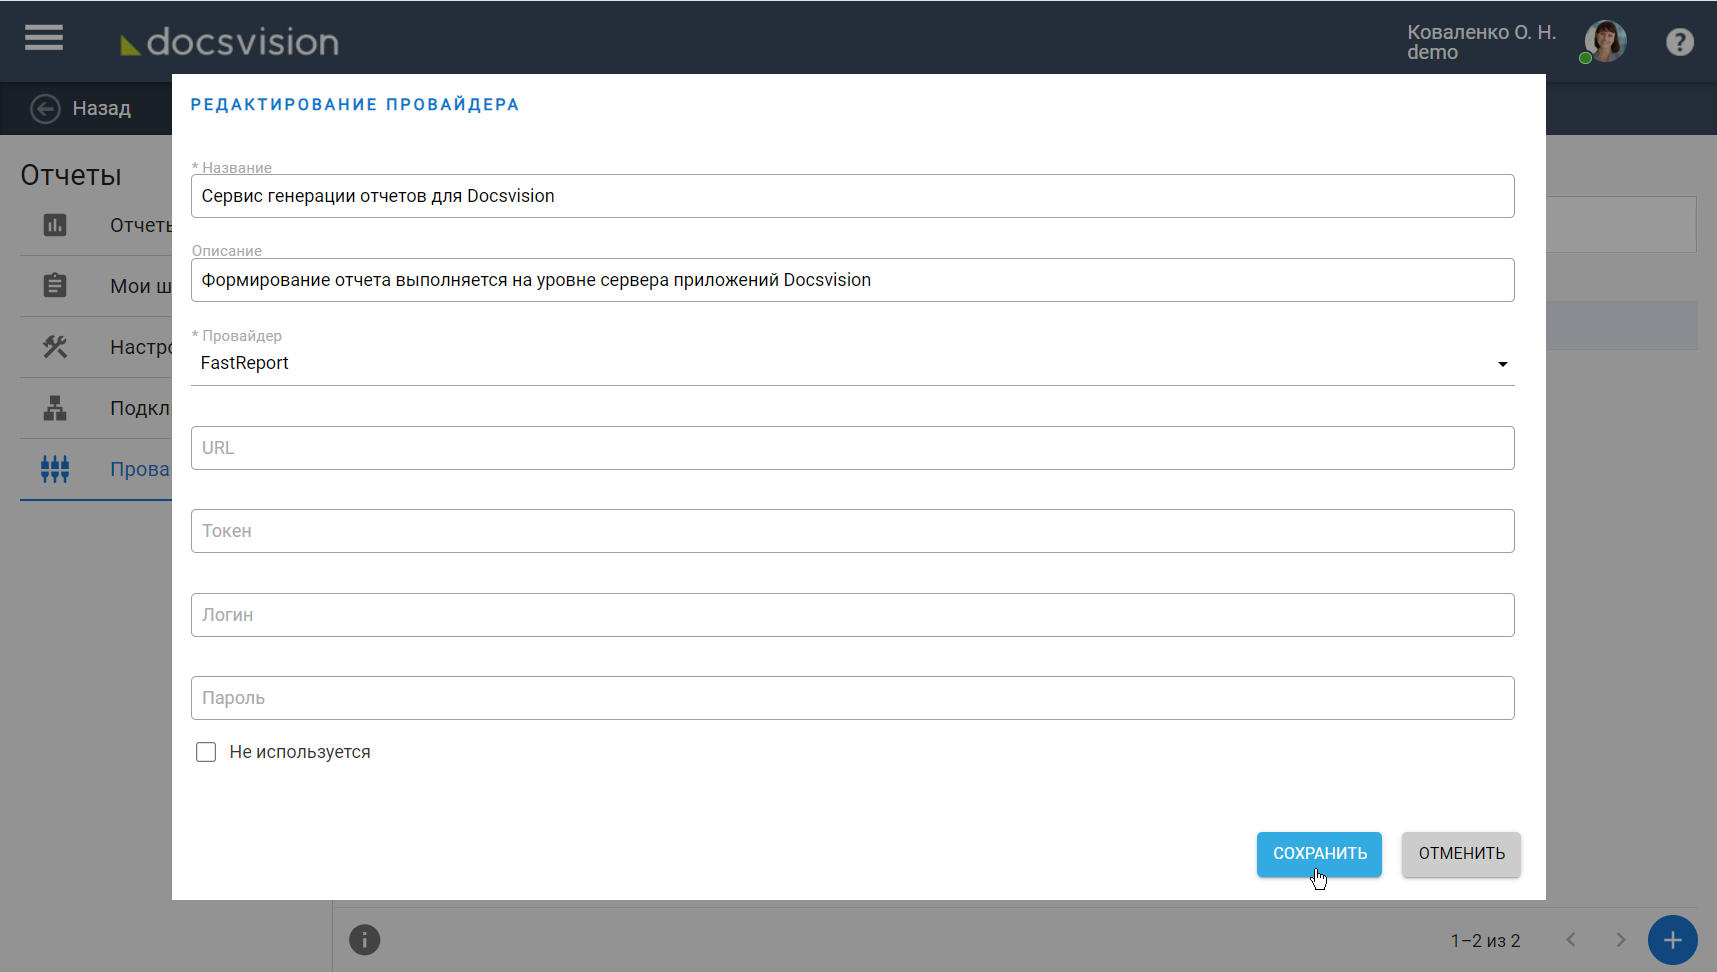This screenshot has width=1717, height=972.
Task: Click the docsvision logo
Action: [230, 42]
